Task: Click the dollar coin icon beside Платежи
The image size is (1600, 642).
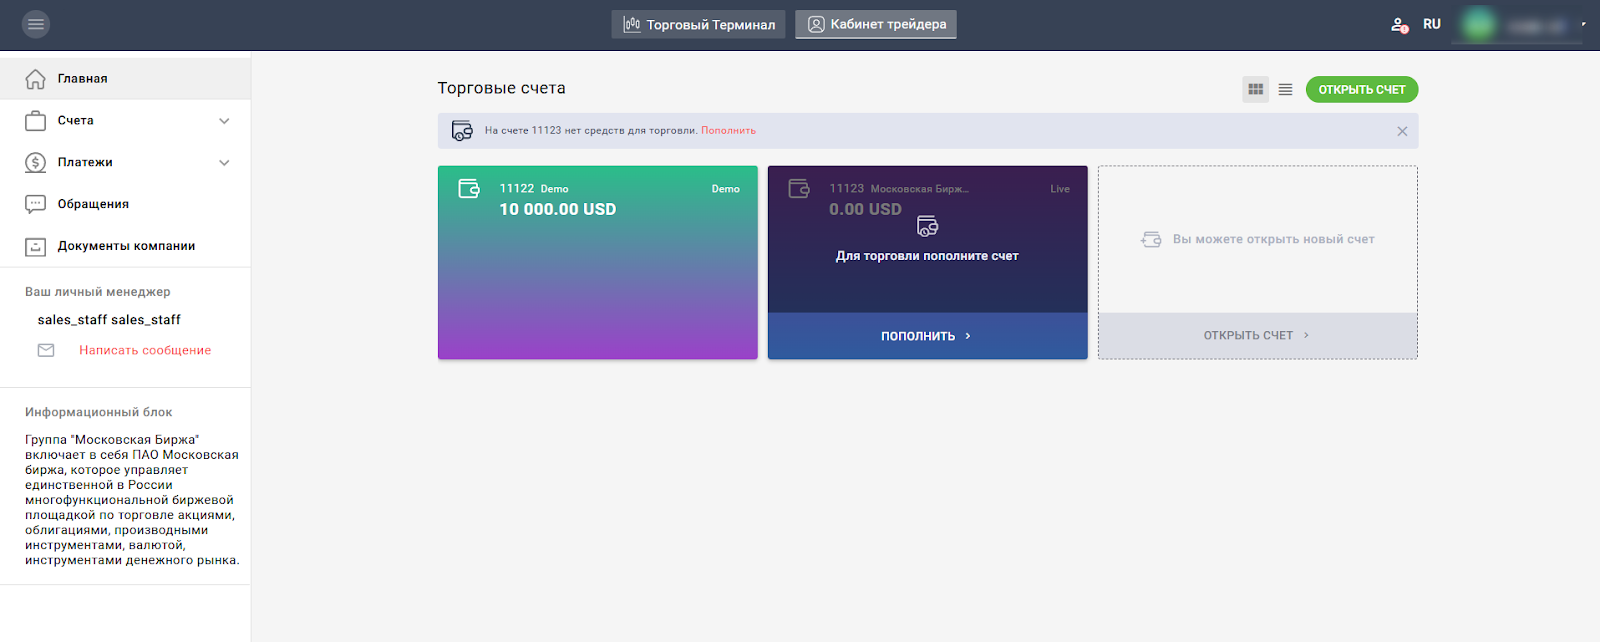Action: tap(35, 162)
